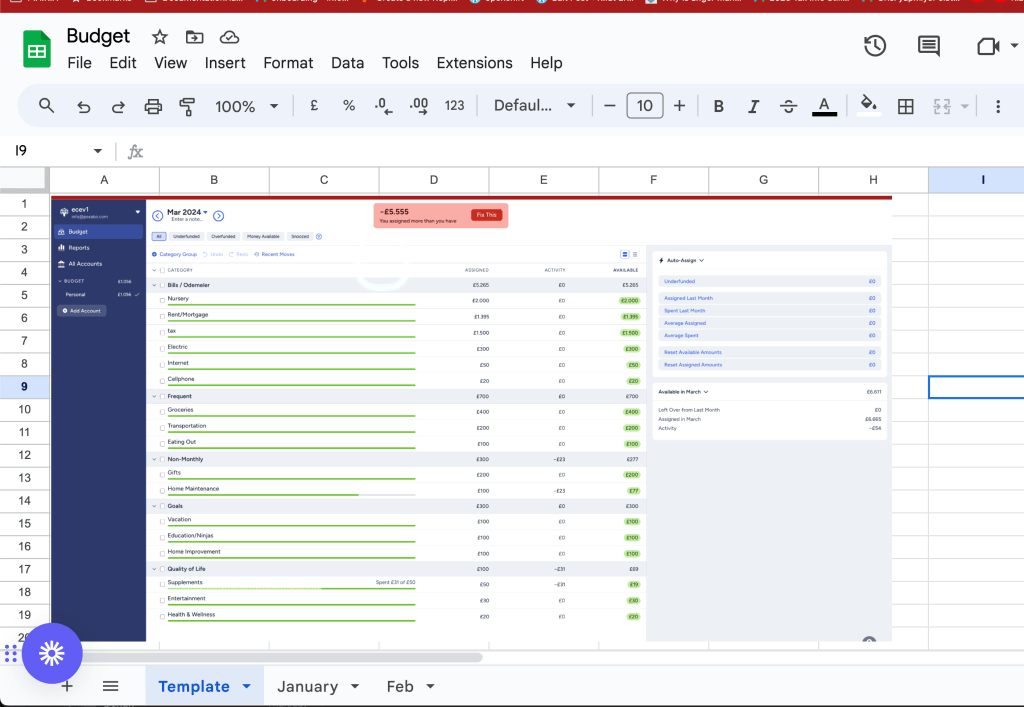Image resolution: width=1024 pixels, height=707 pixels.
Task: Open the borders tool
Action: 905,106
